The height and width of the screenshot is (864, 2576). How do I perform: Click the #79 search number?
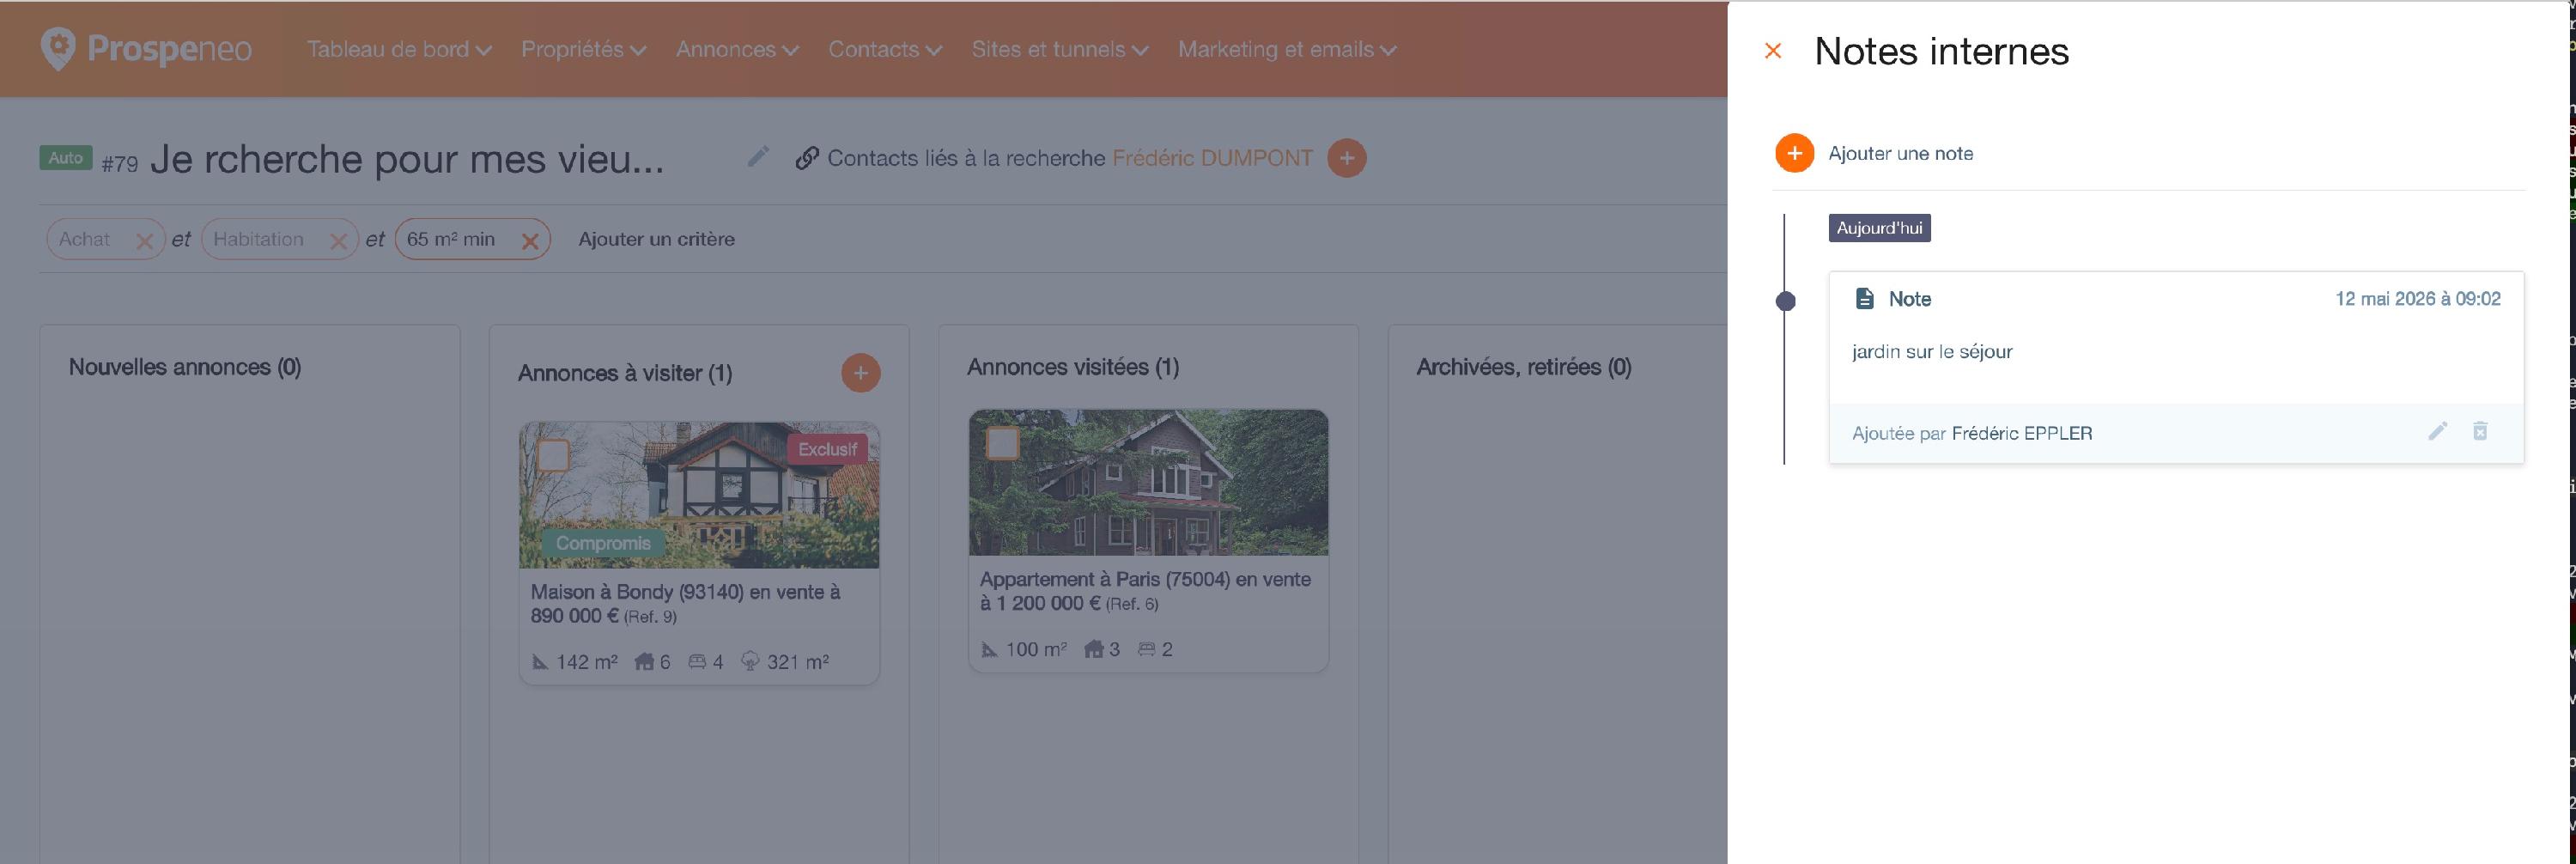click(119, 164)
